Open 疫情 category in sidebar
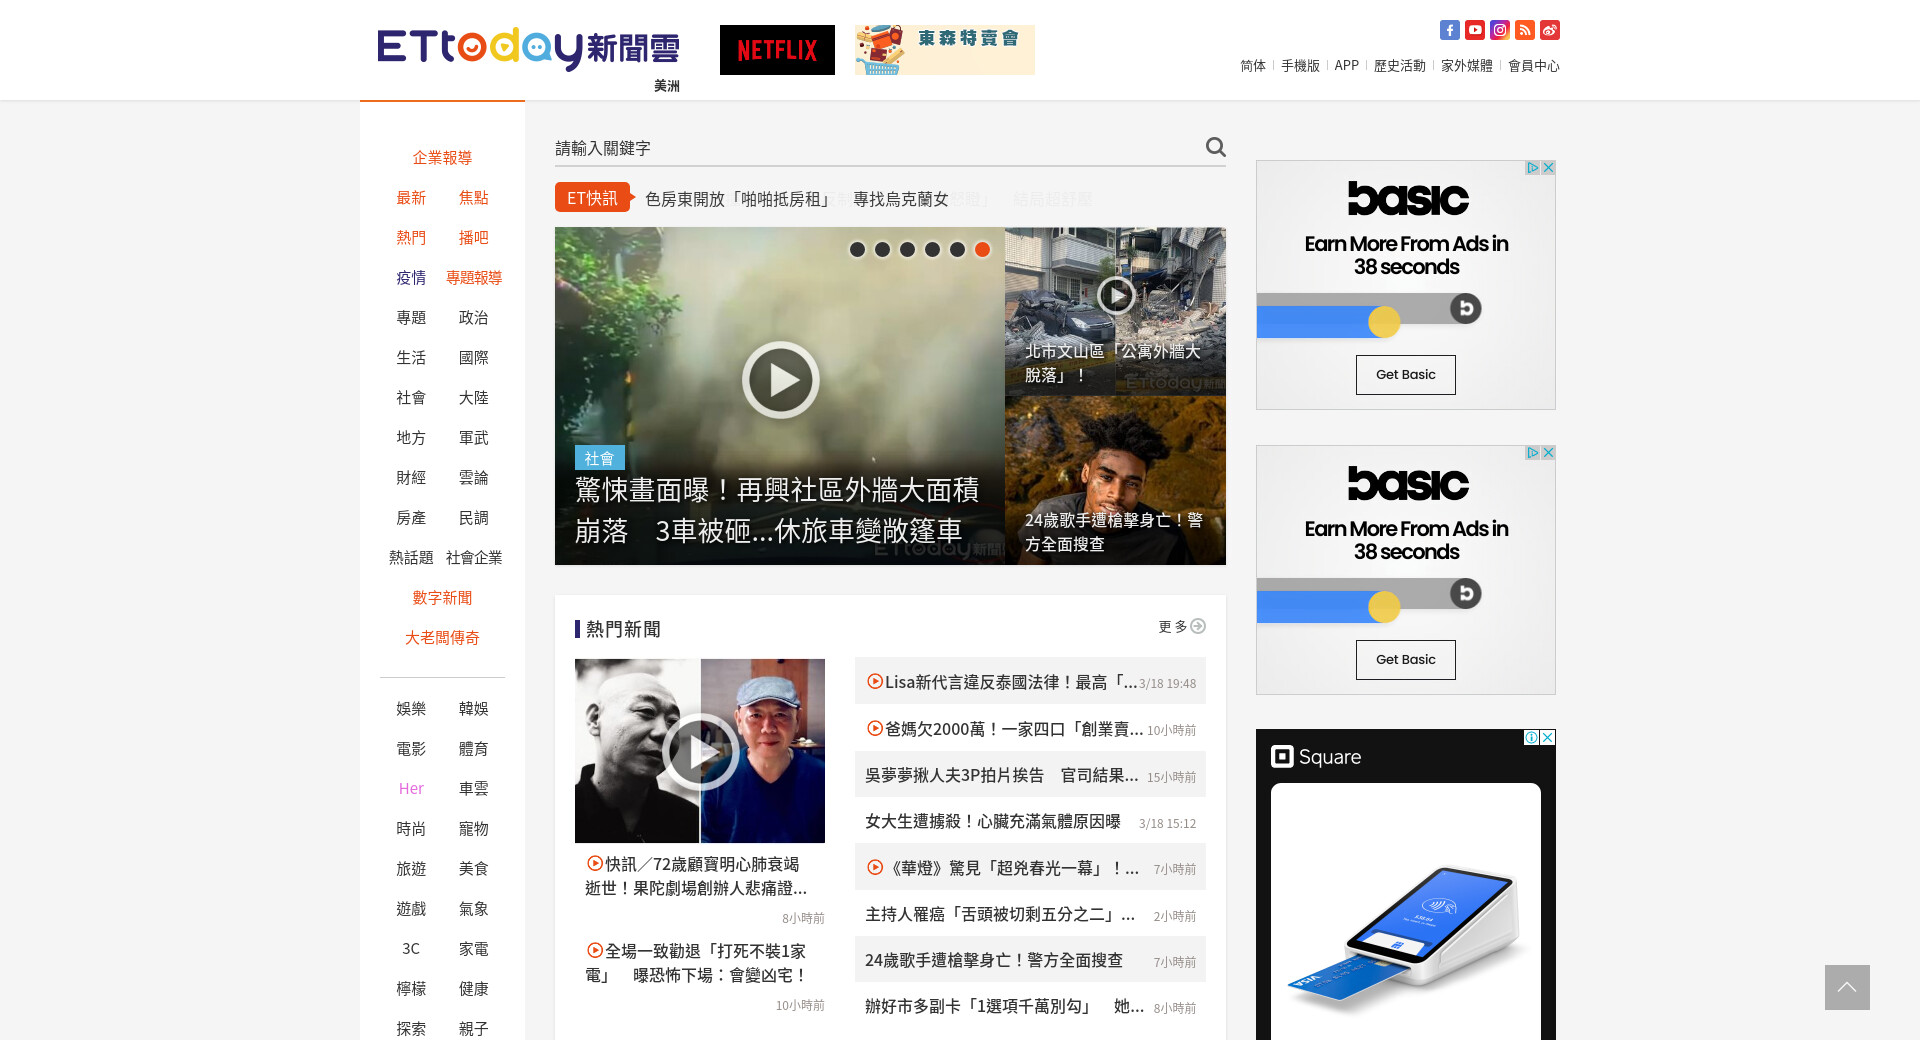The width and height of the screenshot is (1920, 1040). [x=411, y=278]
